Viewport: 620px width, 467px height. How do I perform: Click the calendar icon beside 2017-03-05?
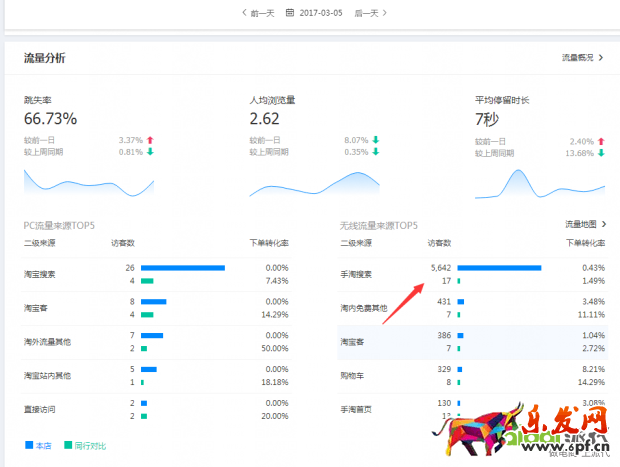coord(290,13)
